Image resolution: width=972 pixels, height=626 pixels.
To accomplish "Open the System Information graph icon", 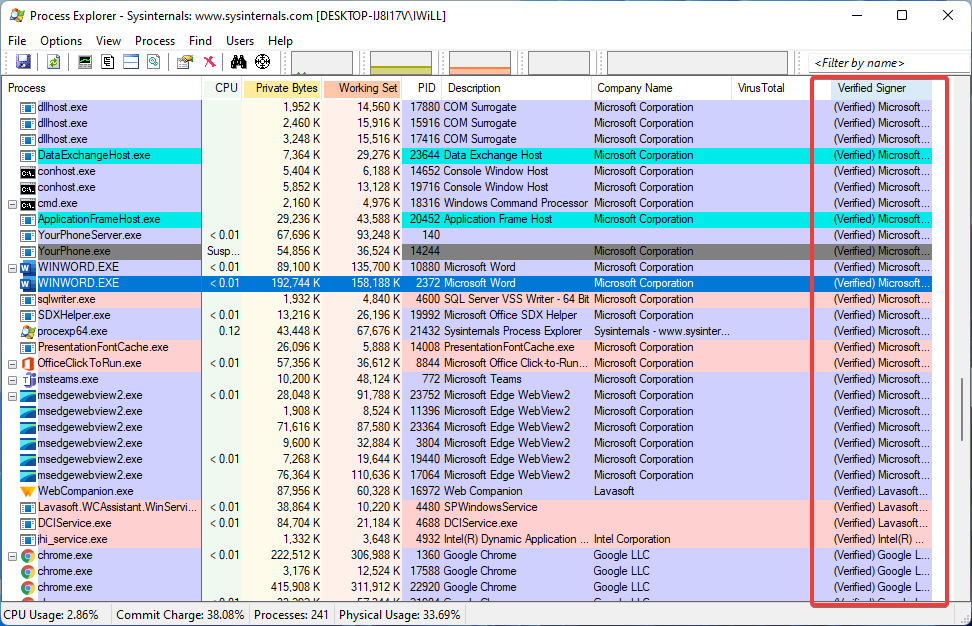I will click(x=85, y=62).
